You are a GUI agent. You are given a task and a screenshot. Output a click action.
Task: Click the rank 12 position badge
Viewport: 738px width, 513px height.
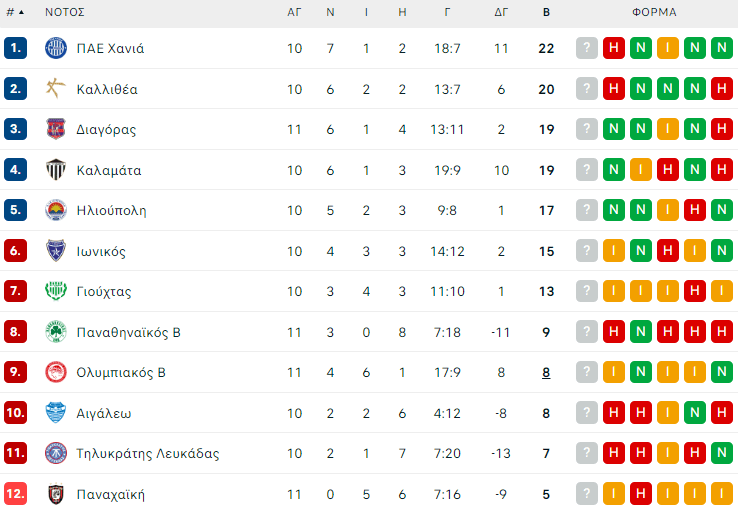(15, 494)
